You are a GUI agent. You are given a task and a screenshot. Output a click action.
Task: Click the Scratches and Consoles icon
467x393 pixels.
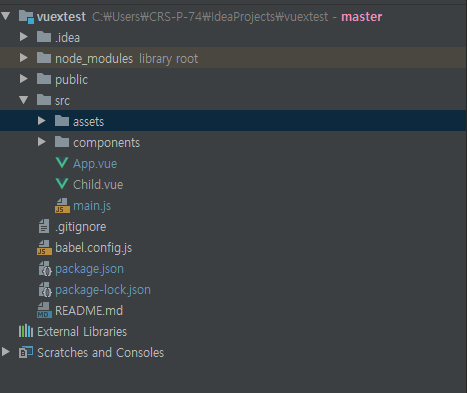[x=26, y=352]
